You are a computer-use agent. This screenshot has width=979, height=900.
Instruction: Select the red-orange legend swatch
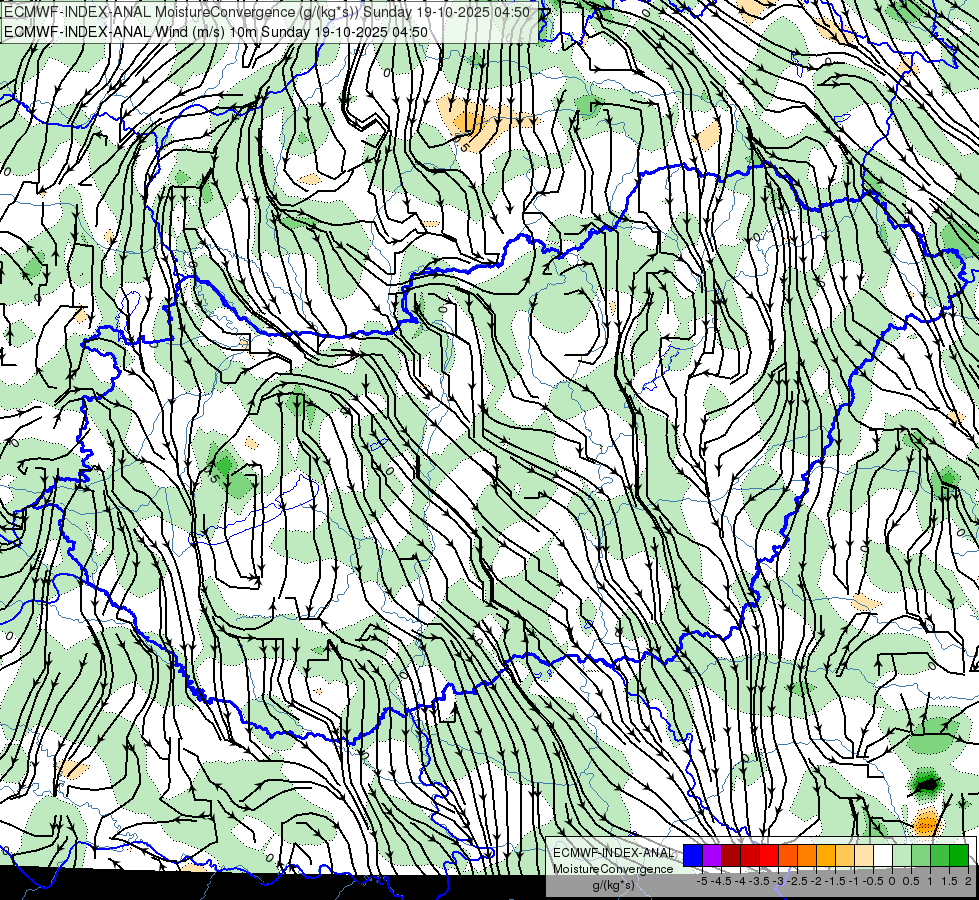(x=788, y=855)
